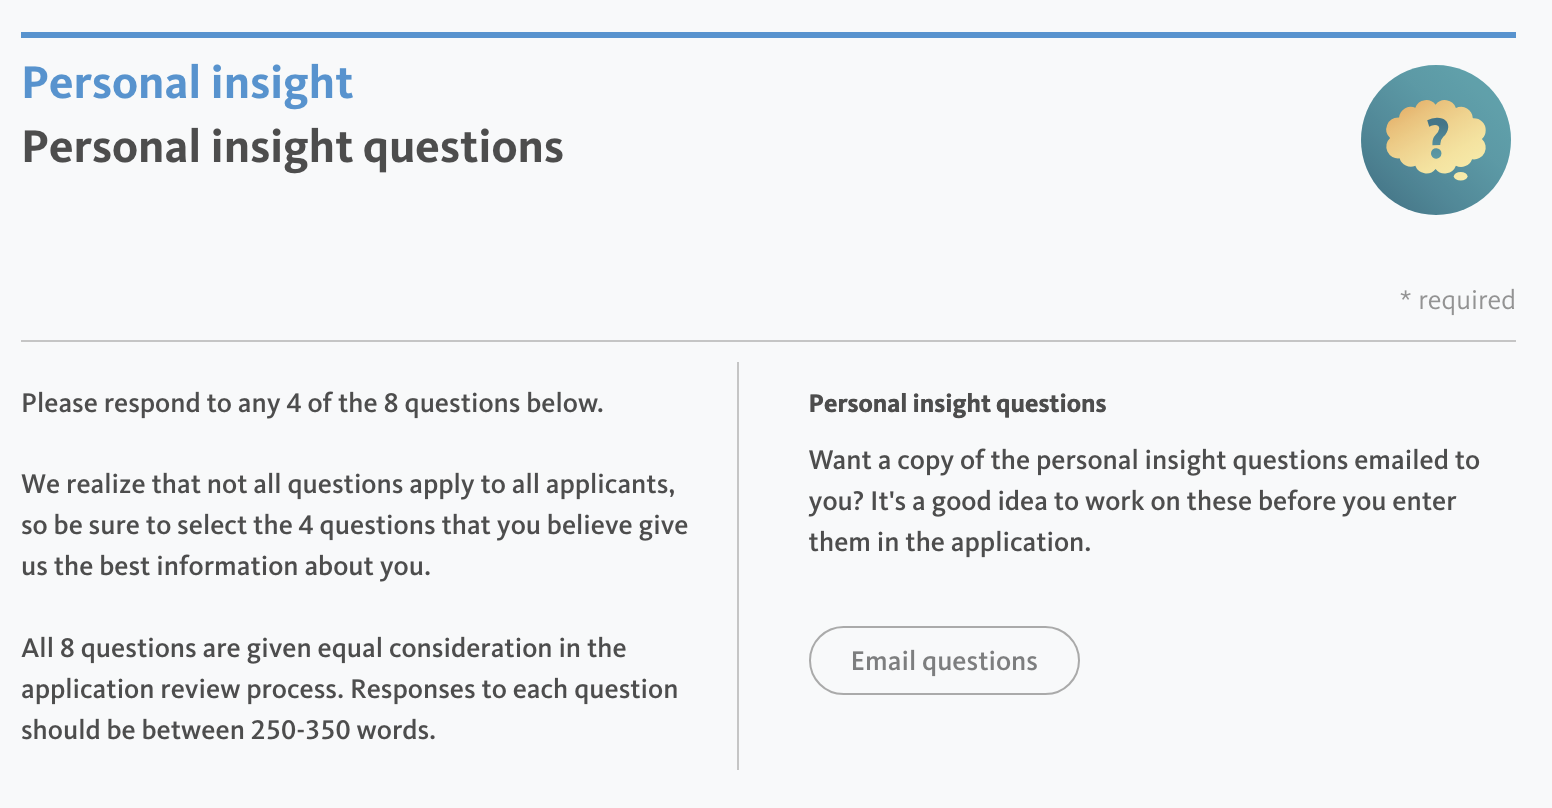Click the 'Please respond to any 4' sentence
1552x808 pixels.
(312, 403)
